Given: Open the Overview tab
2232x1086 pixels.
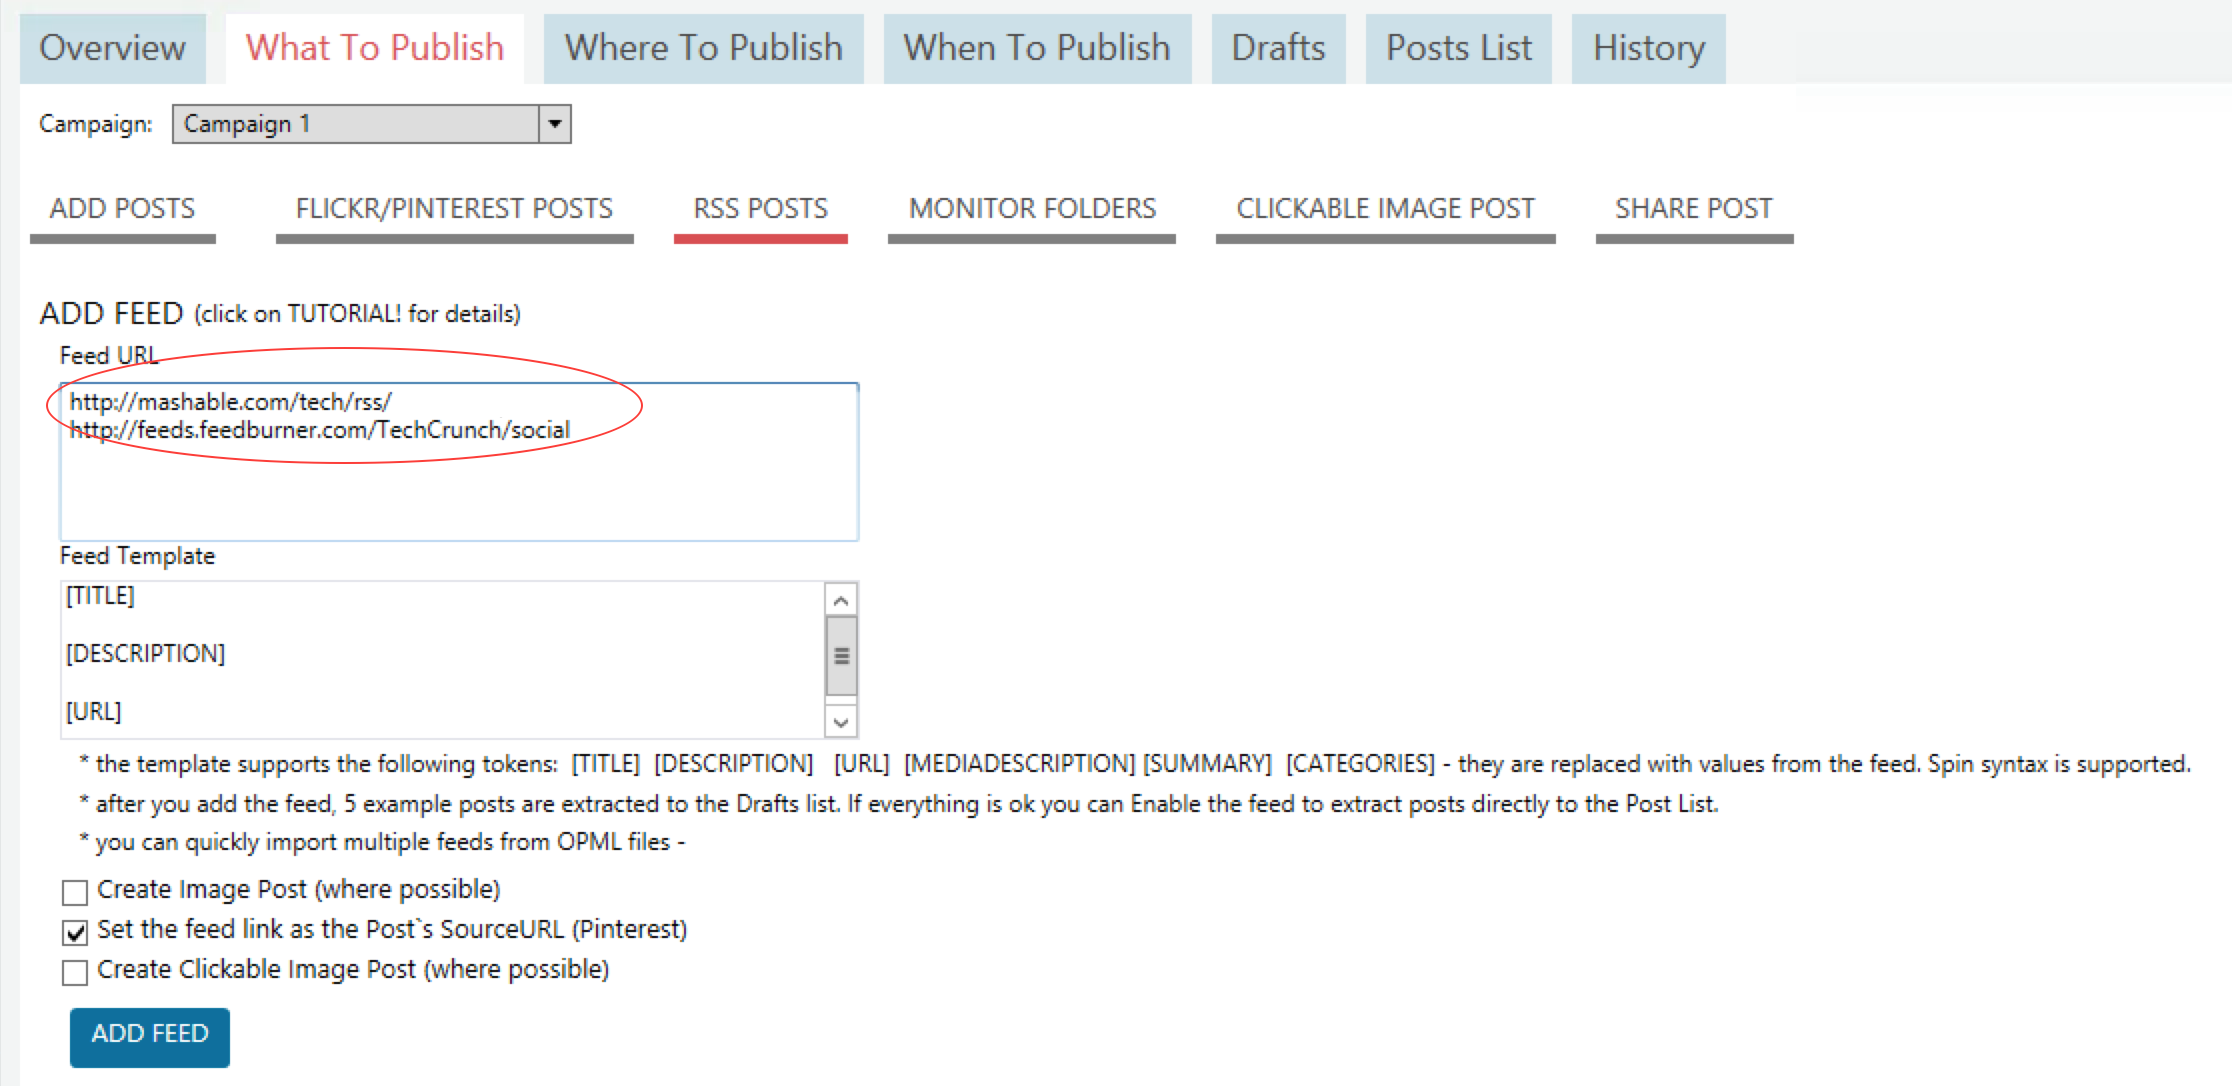Looking at the screenshot, I should click(x=112, y=48).
